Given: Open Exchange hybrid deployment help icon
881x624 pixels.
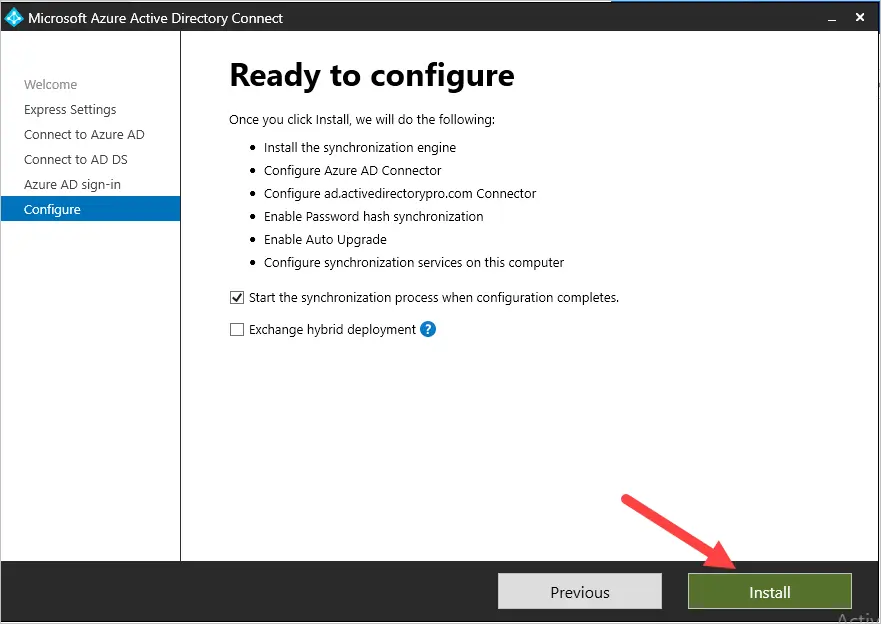Looking at the screenshot, I should (428, 329).
